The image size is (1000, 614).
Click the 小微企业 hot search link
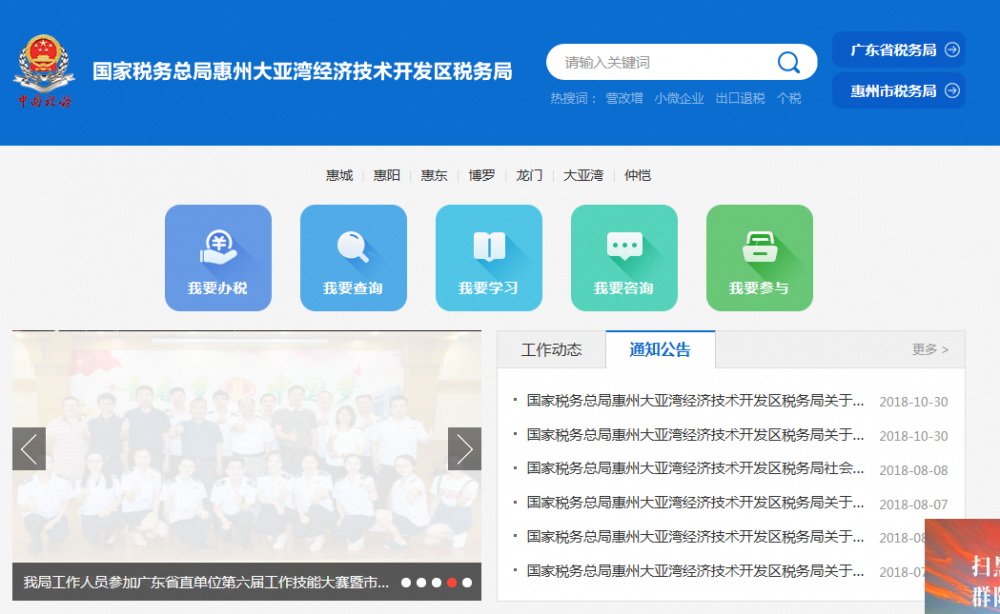click(679, 98)
